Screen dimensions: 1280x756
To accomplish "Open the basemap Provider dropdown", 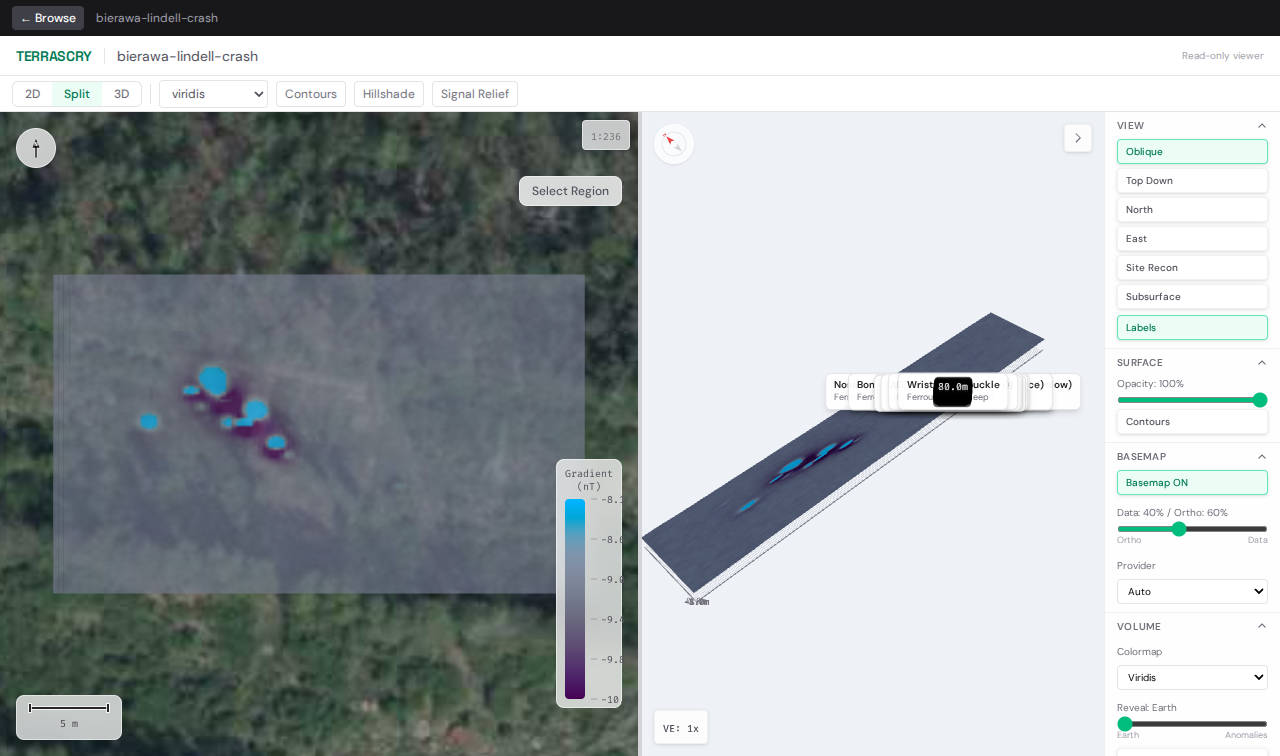I will (x=1191, y=591).
